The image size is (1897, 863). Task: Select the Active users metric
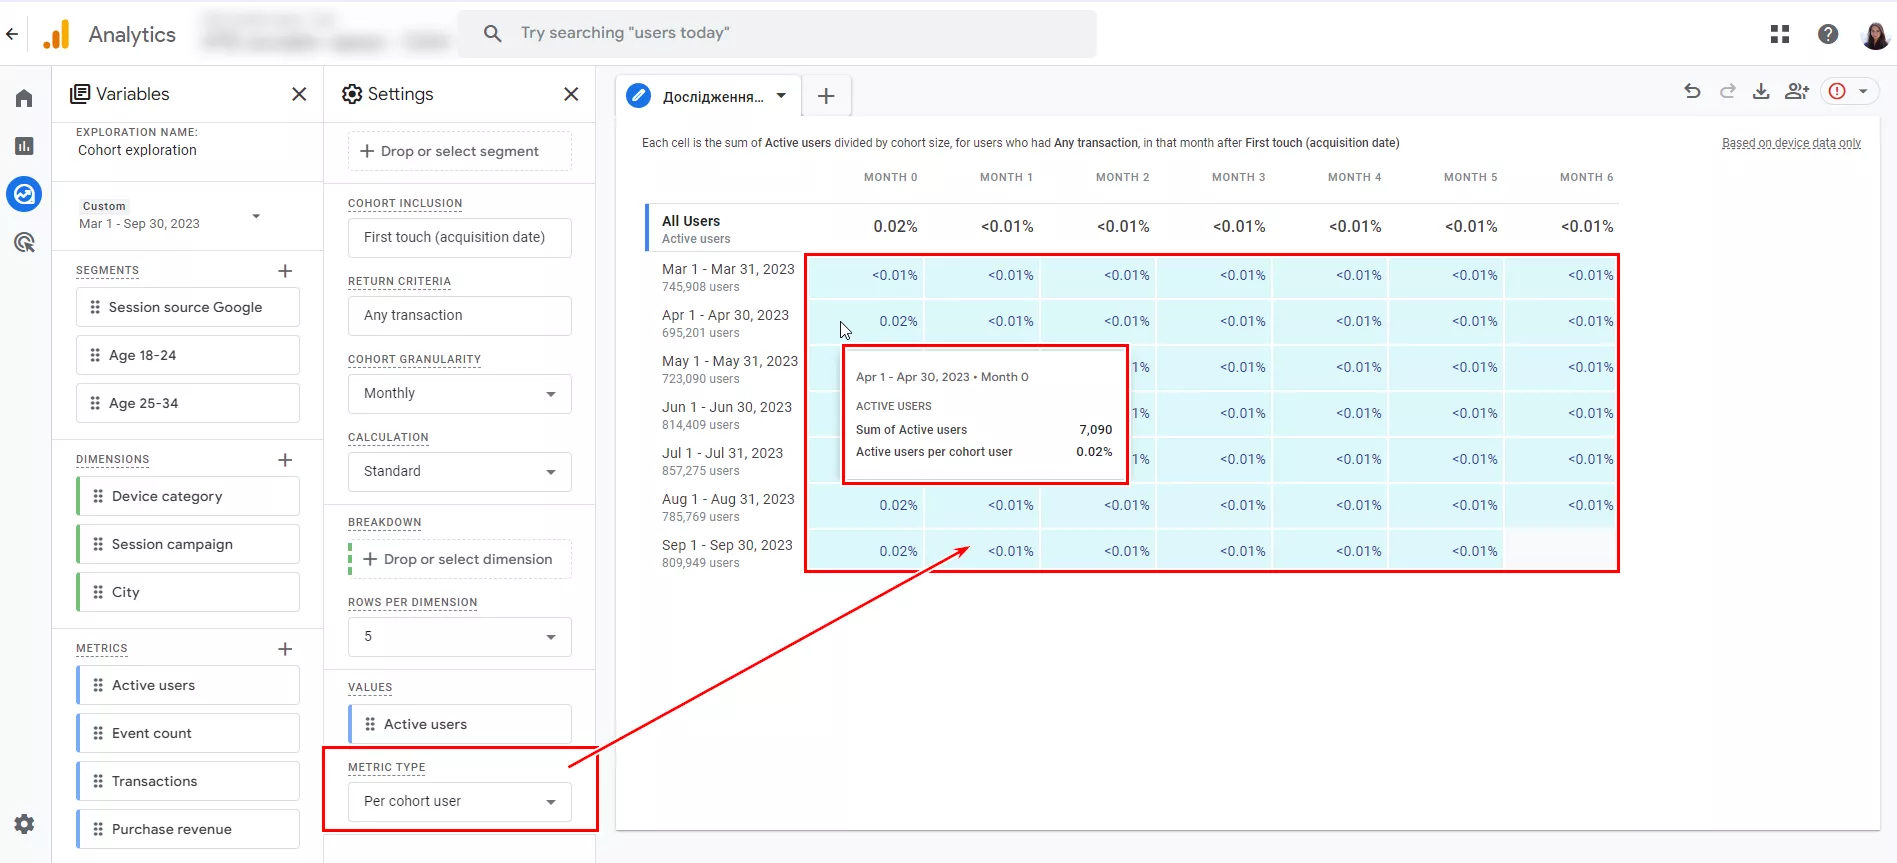(188, 685)
